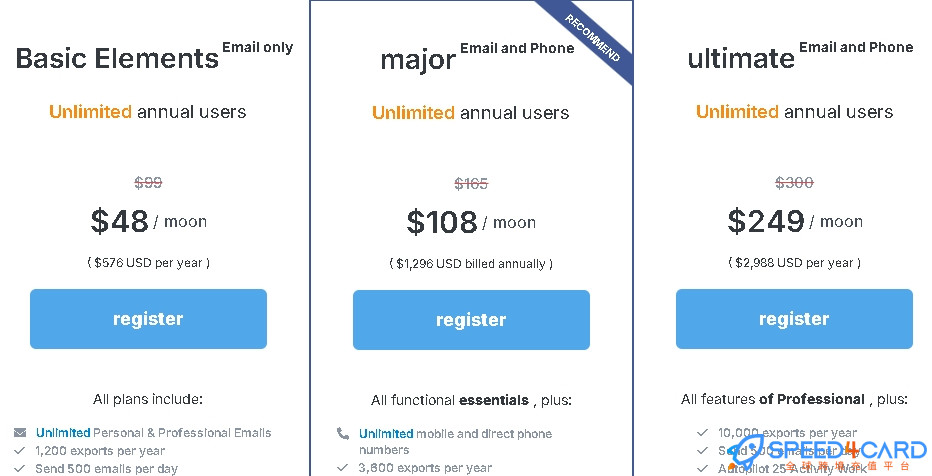The height and width of the screenshot is (476, 932).
Task: Click the checkmark beside 10,000 exports per year
Action: pos(703,433)
